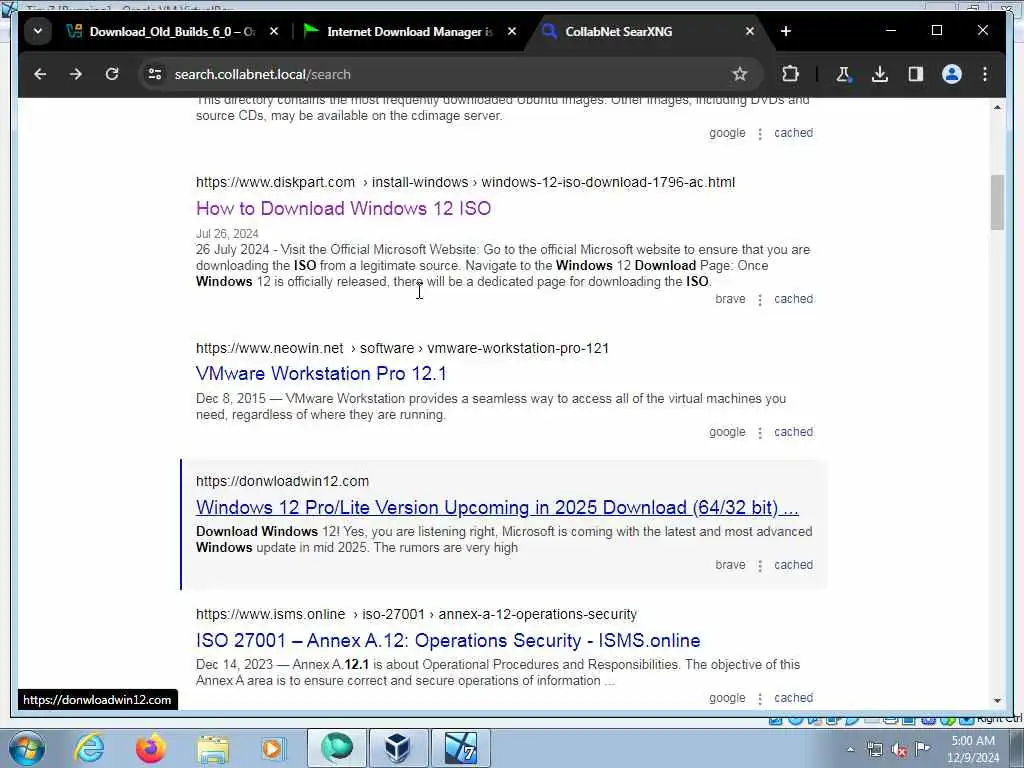Open the Action Center flag tray icon
The image size is (1024, 768).
point(922,749)
